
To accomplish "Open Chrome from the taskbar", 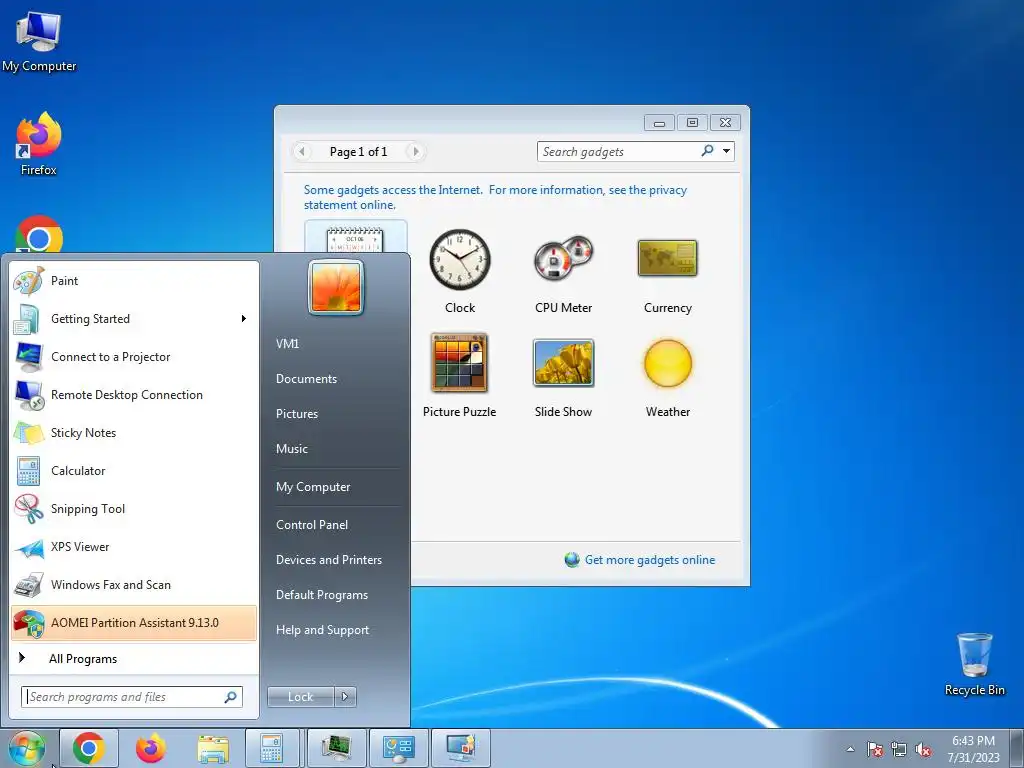I will [89, 748].
